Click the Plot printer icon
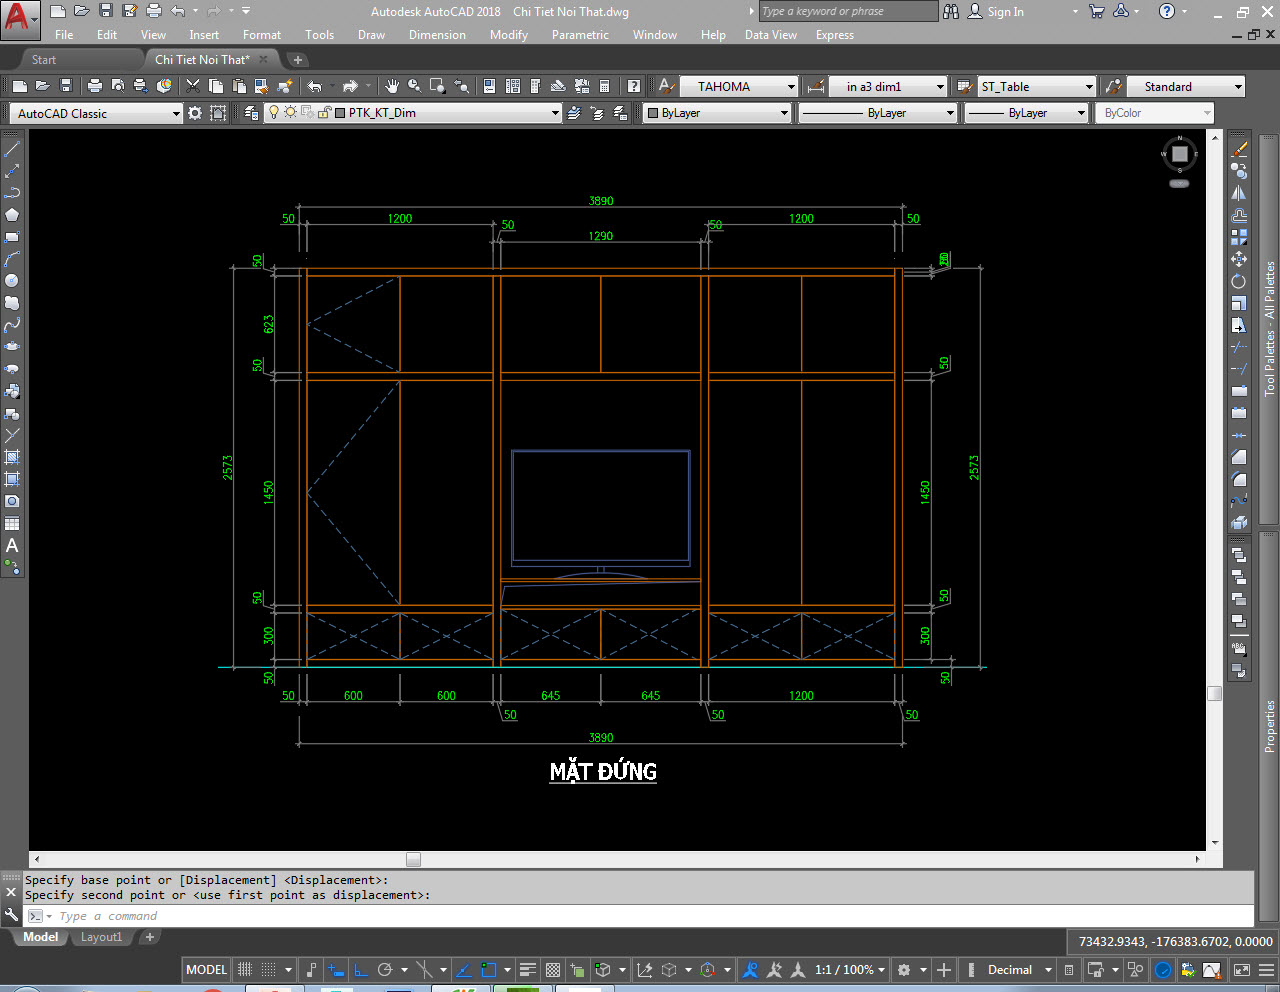The width and height of the screenshot is (1280, 992). [x=95, y=86]
